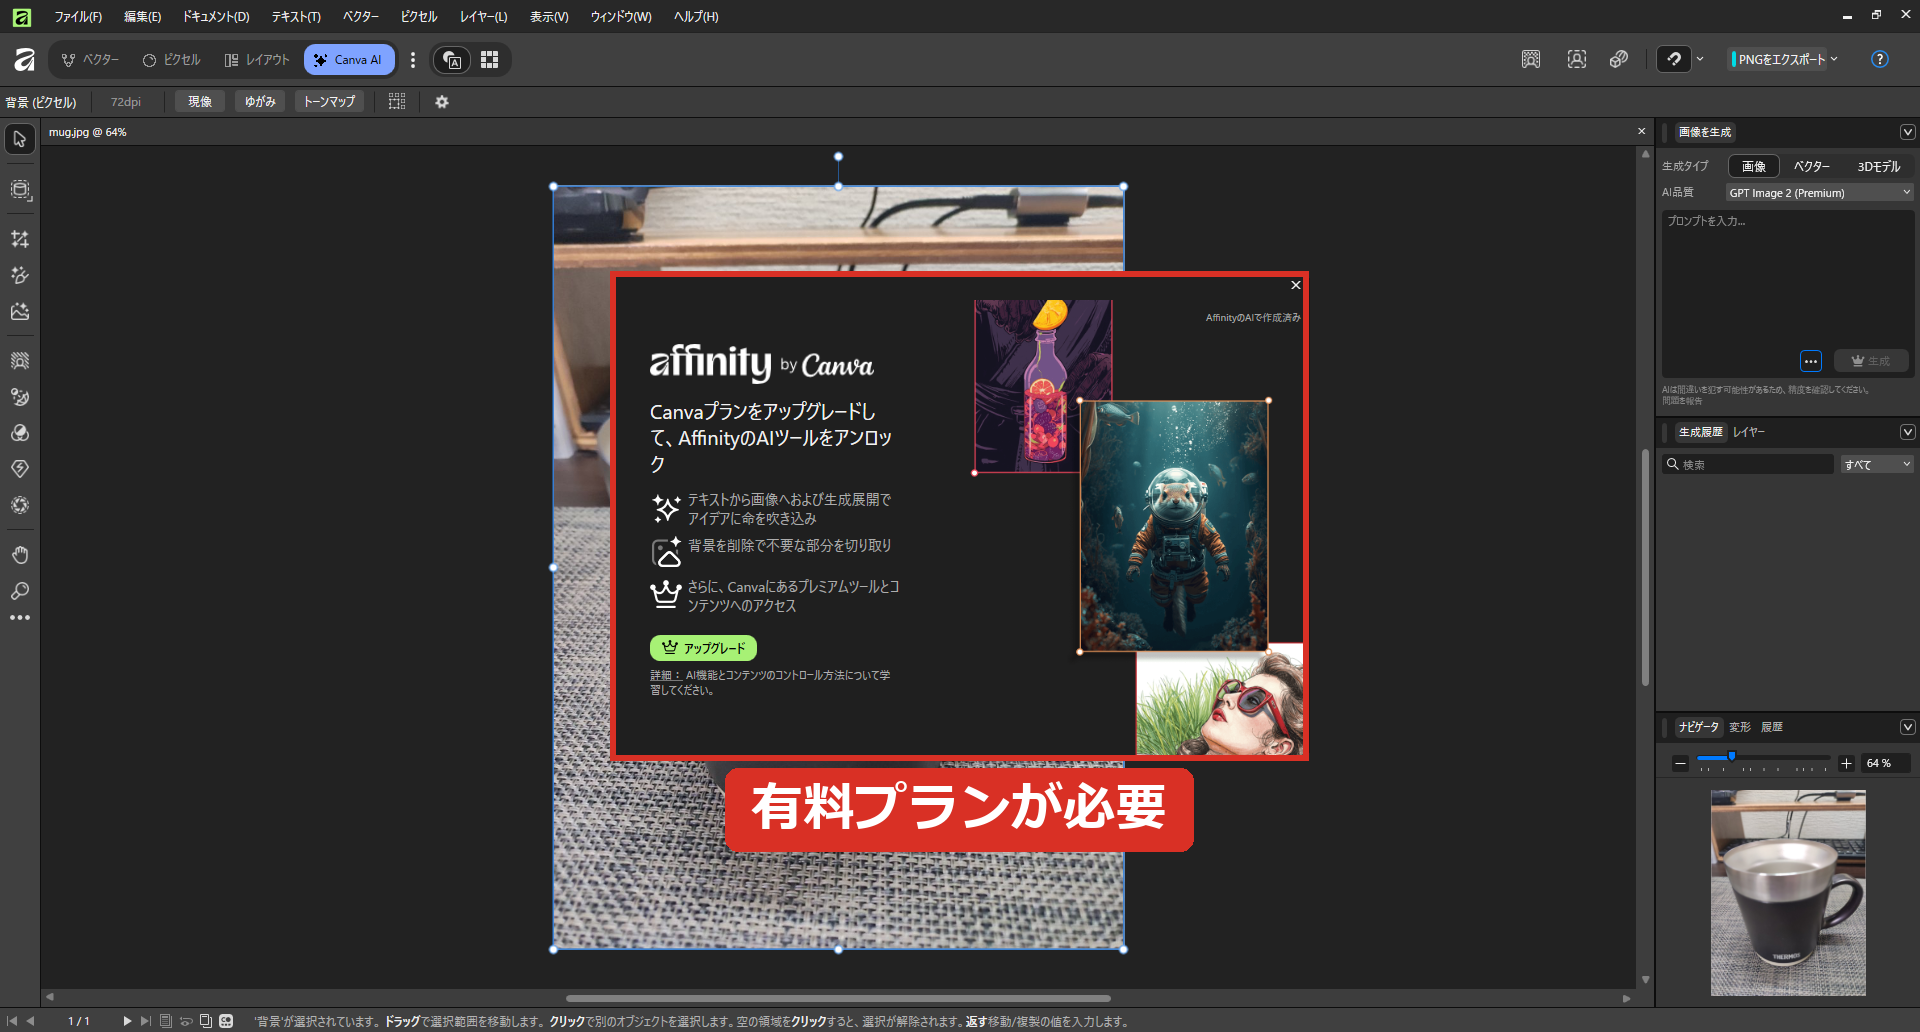This screenshot has width=1920, height=1032.
Task: Click the portrait sphere tool icon
Action: point(20,505)
